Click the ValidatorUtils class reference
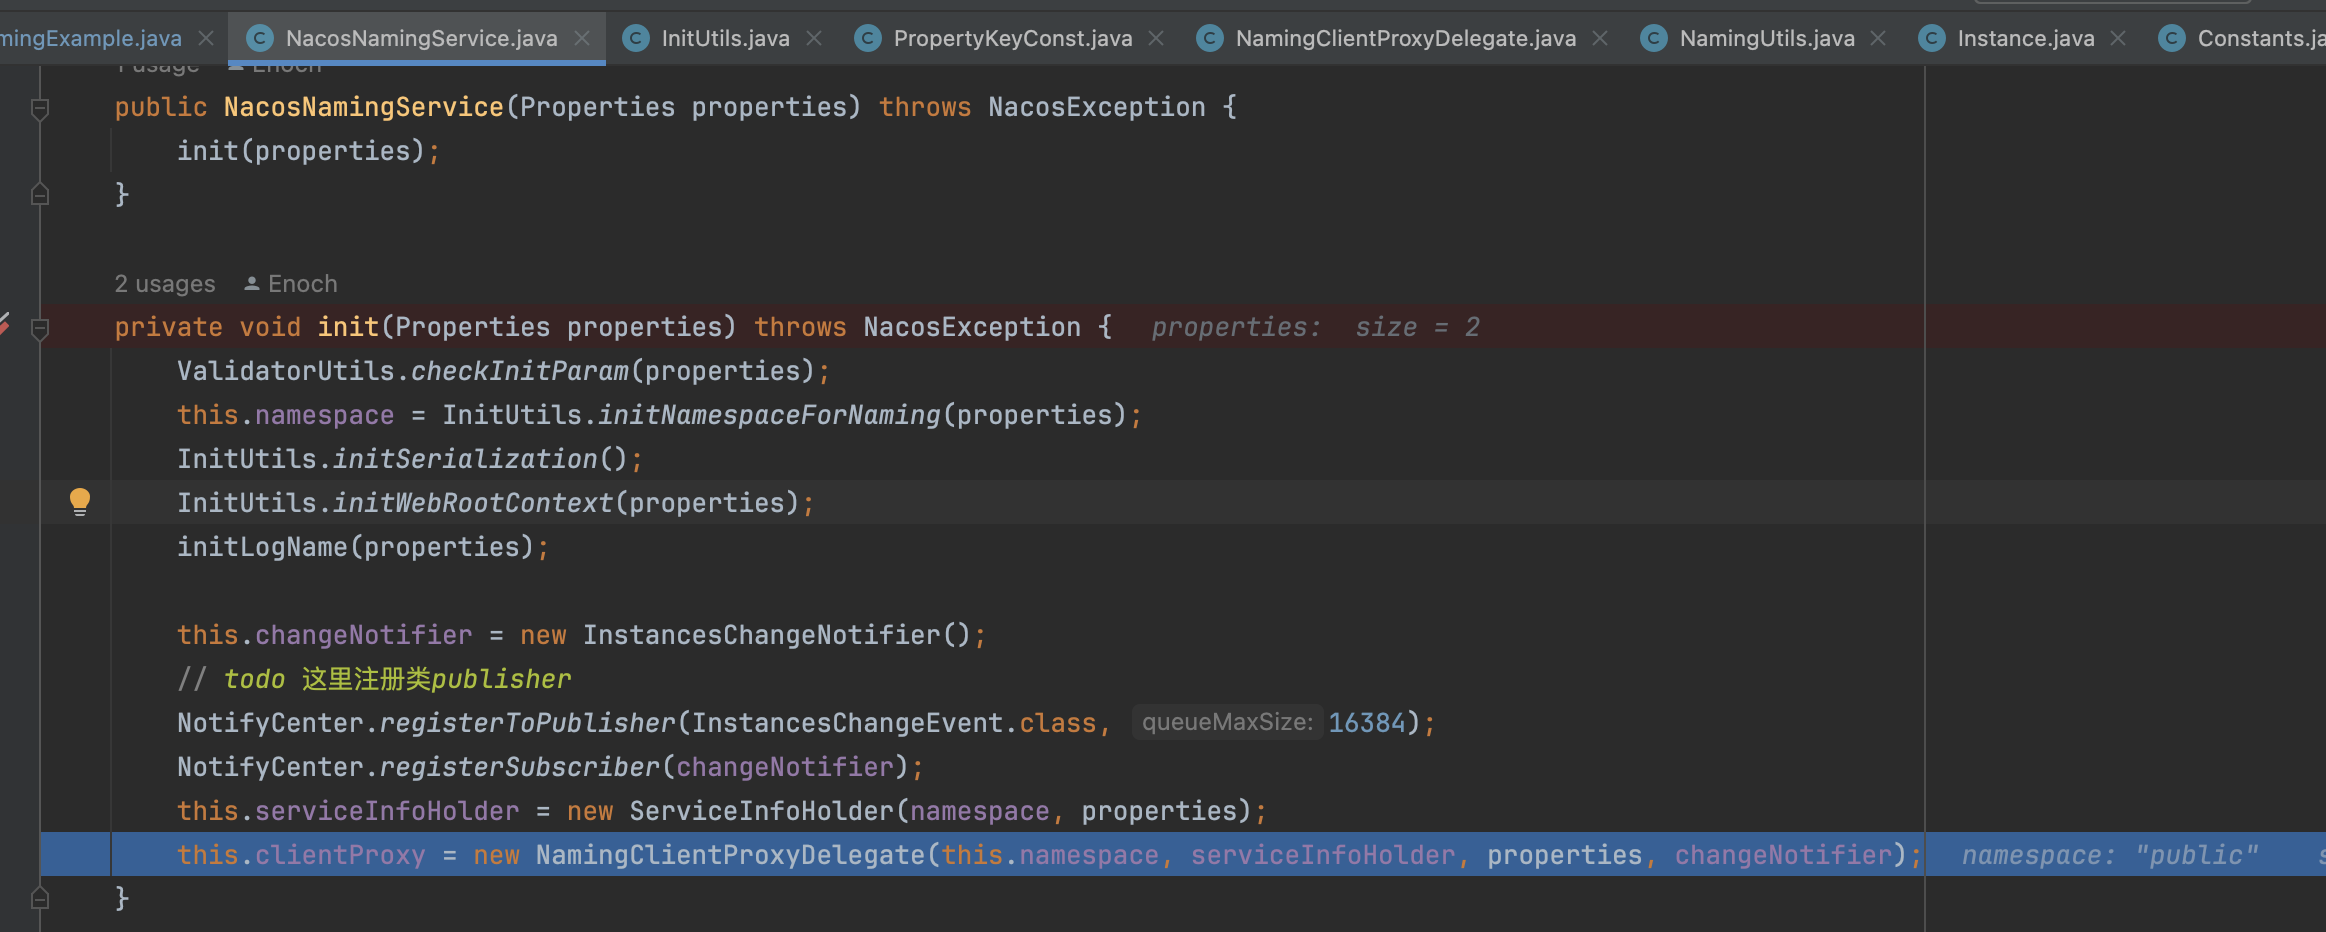 click(286, 371)
